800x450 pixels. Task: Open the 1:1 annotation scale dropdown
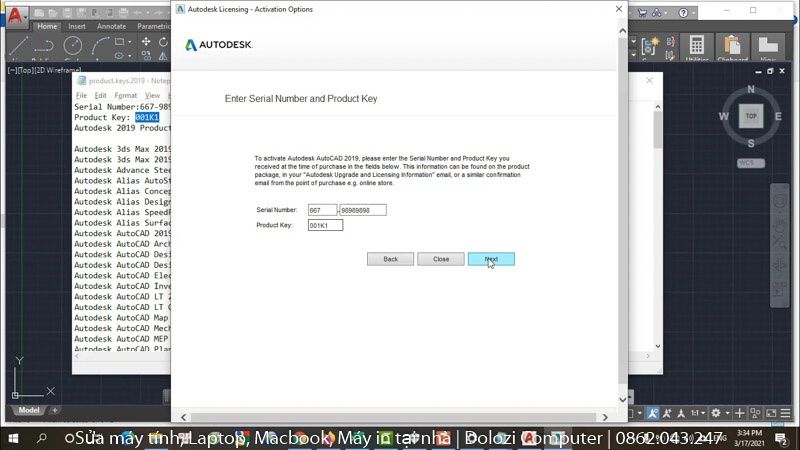(x=698, y=413)
